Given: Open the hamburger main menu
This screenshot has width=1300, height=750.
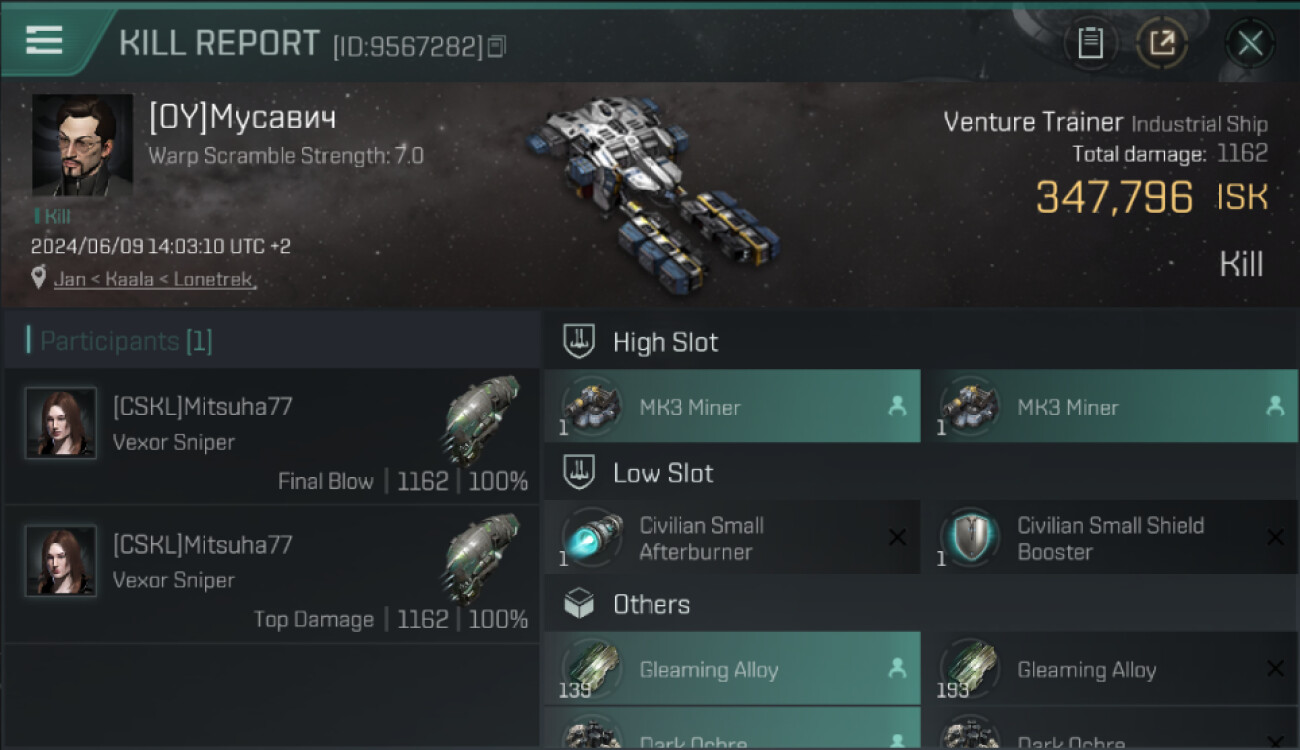Looking at the screenshot, I should pyautogui.click(x=44, y=40).
